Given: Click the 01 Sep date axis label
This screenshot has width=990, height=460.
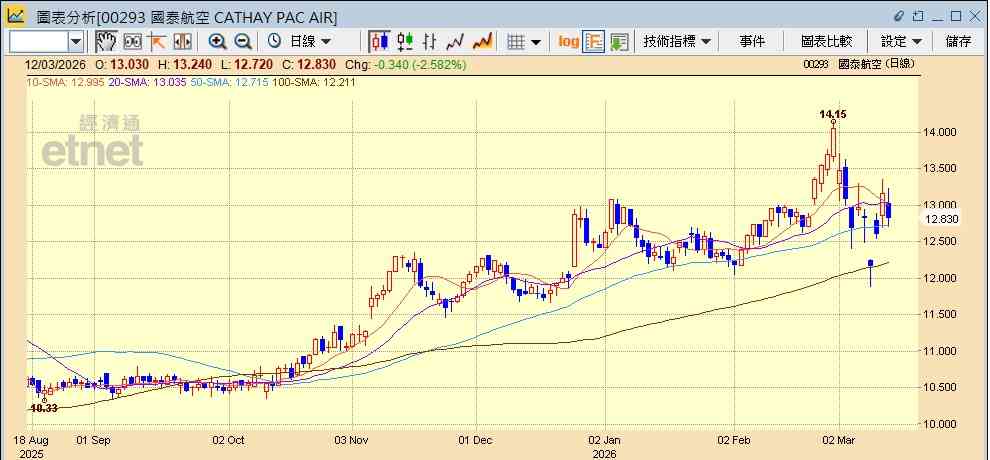Looking at the screenshot, I should pos(93,440).
